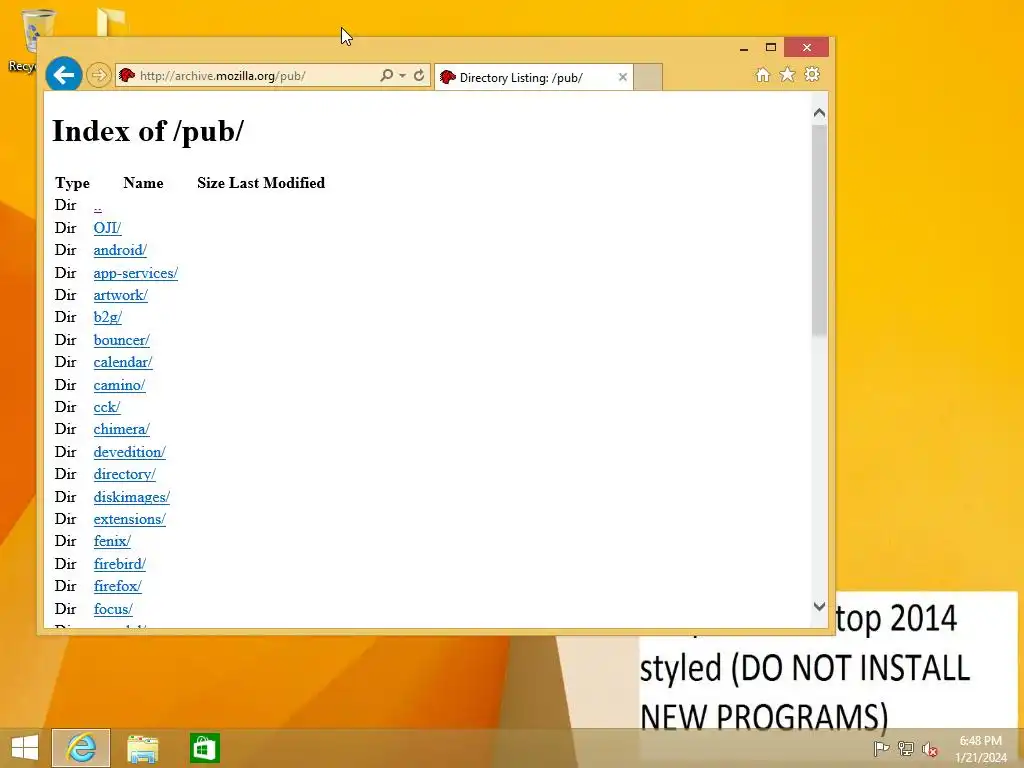The width and height of the screenshot is (1024, 768).
Task: Open the diskimages/ directory link
Action: (132, 497)
